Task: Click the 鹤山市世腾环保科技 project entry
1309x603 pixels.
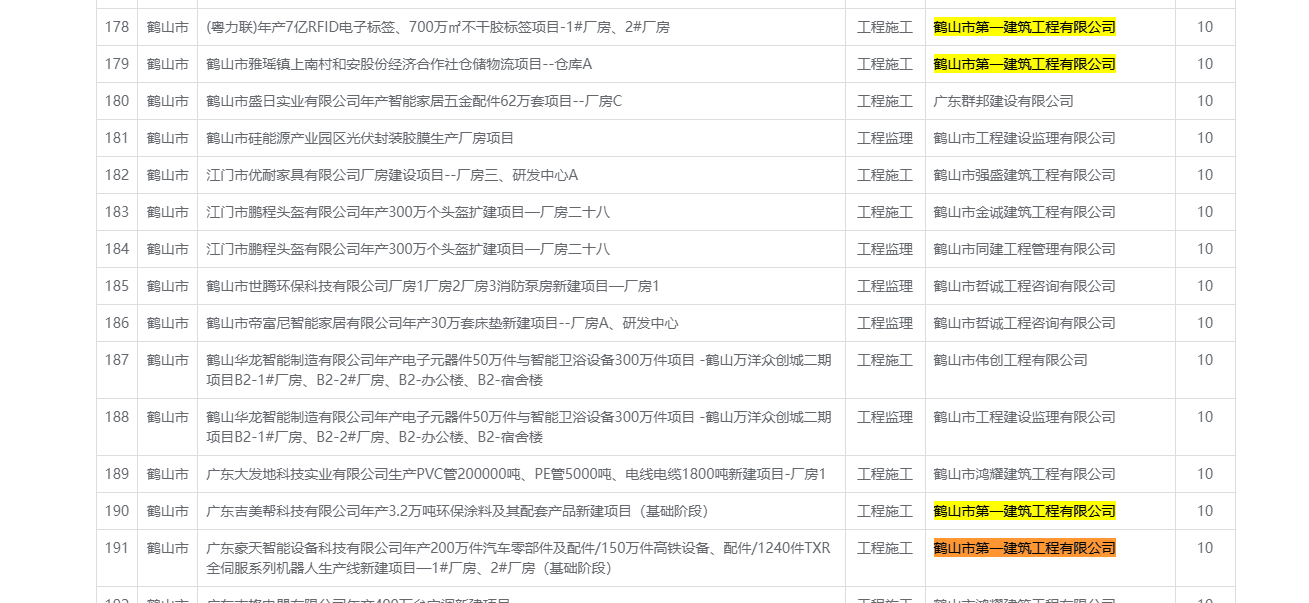Action: click(433, 286)
